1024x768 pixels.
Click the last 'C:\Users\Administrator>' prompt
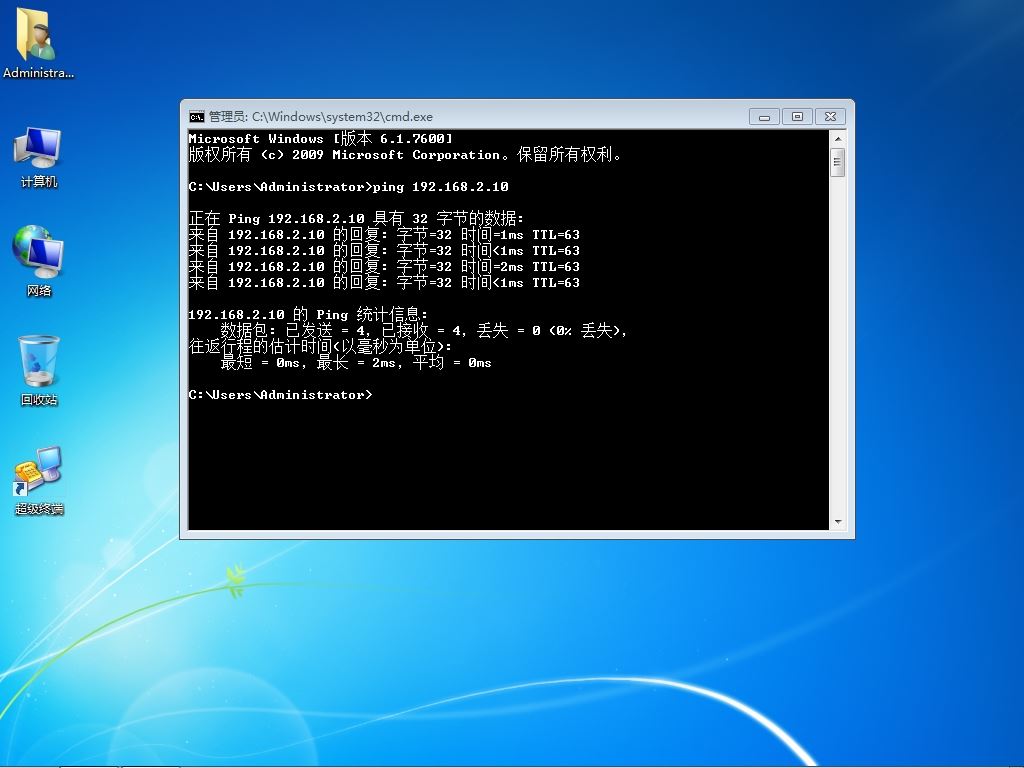click(x=280, y=394)
